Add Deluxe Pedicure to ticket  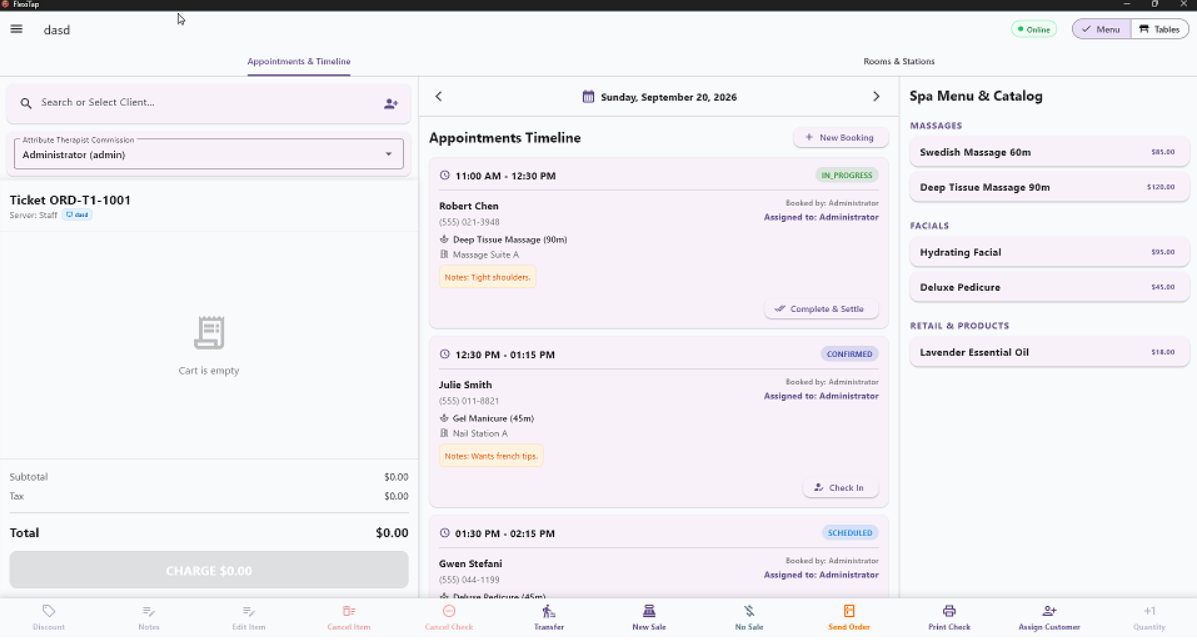[1049, 287]
